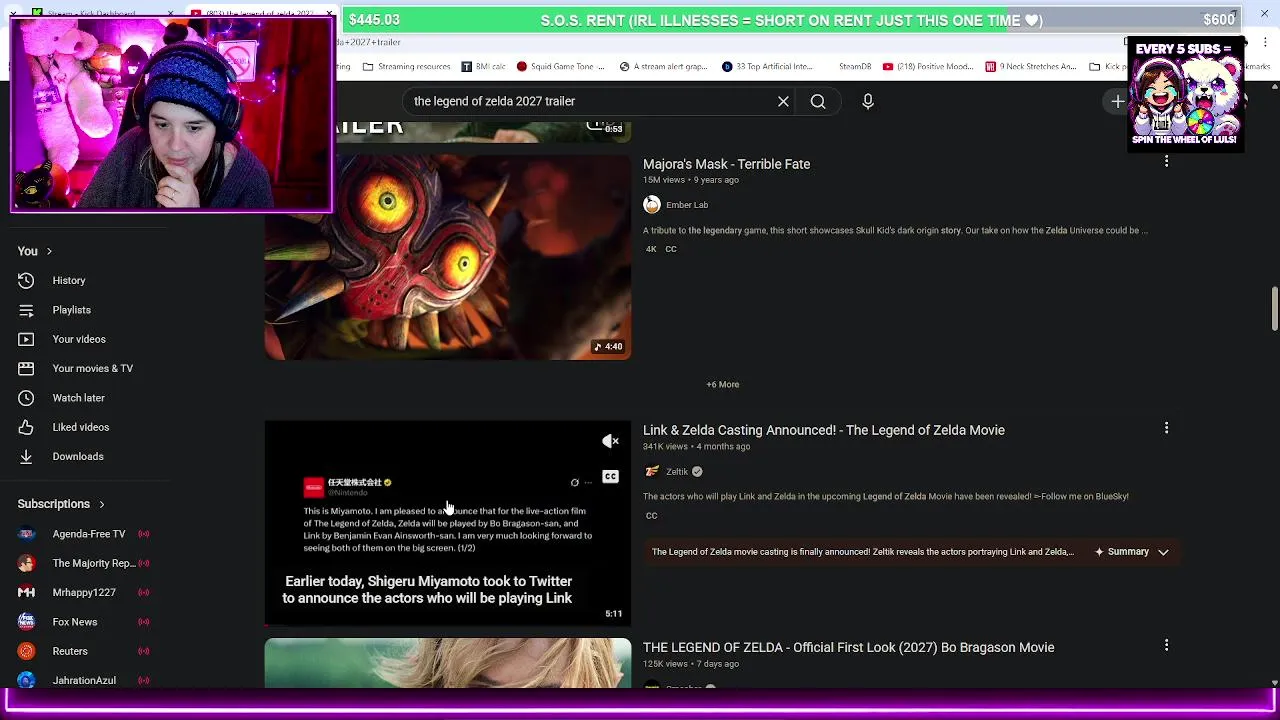Click the Create plus icon

point(1117,101)
